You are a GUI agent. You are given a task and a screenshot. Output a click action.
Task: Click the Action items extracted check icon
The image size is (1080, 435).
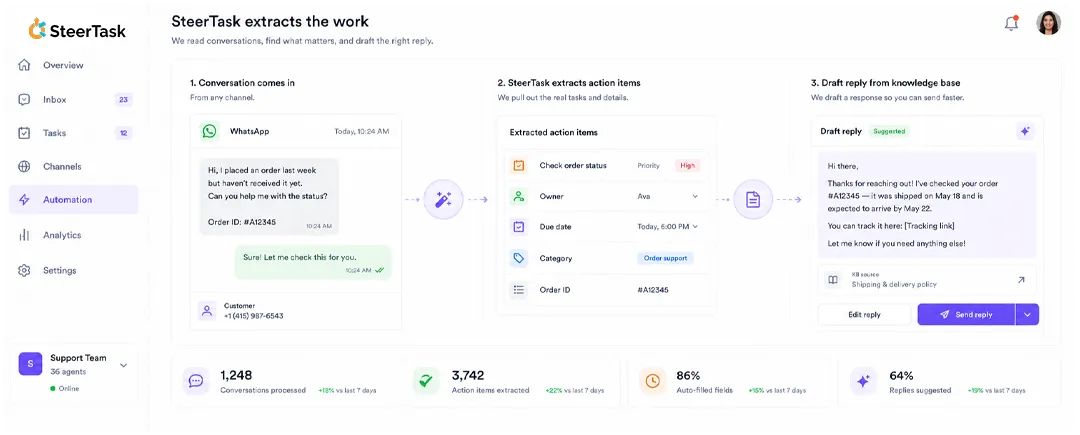[426, 381]
